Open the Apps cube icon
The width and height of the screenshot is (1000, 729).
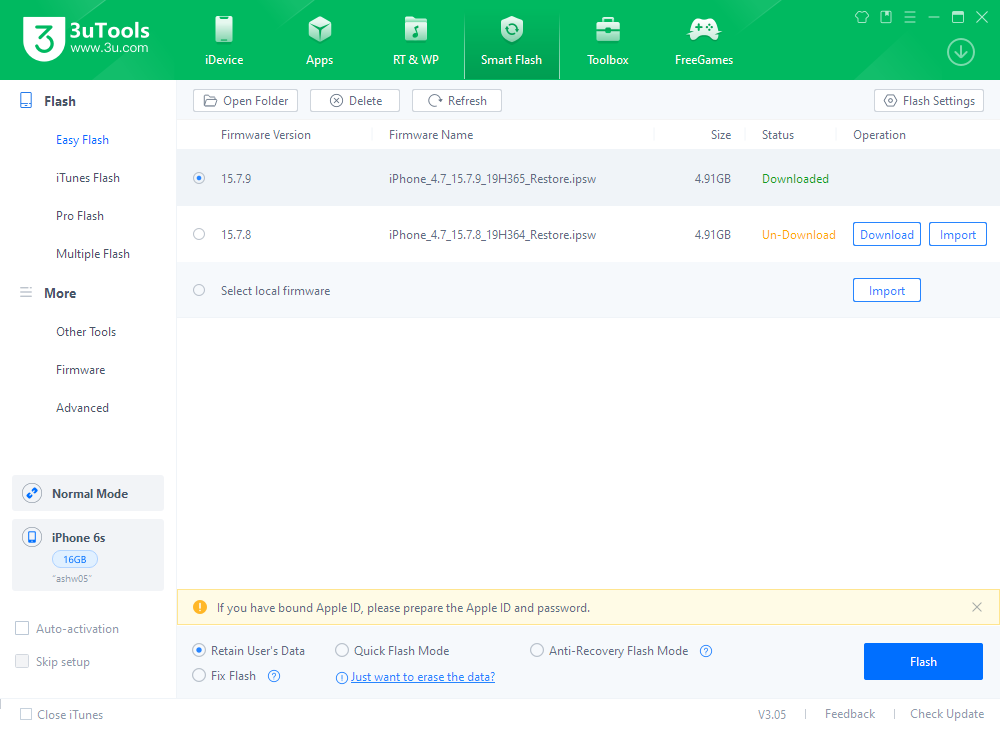tap(320, 29)
